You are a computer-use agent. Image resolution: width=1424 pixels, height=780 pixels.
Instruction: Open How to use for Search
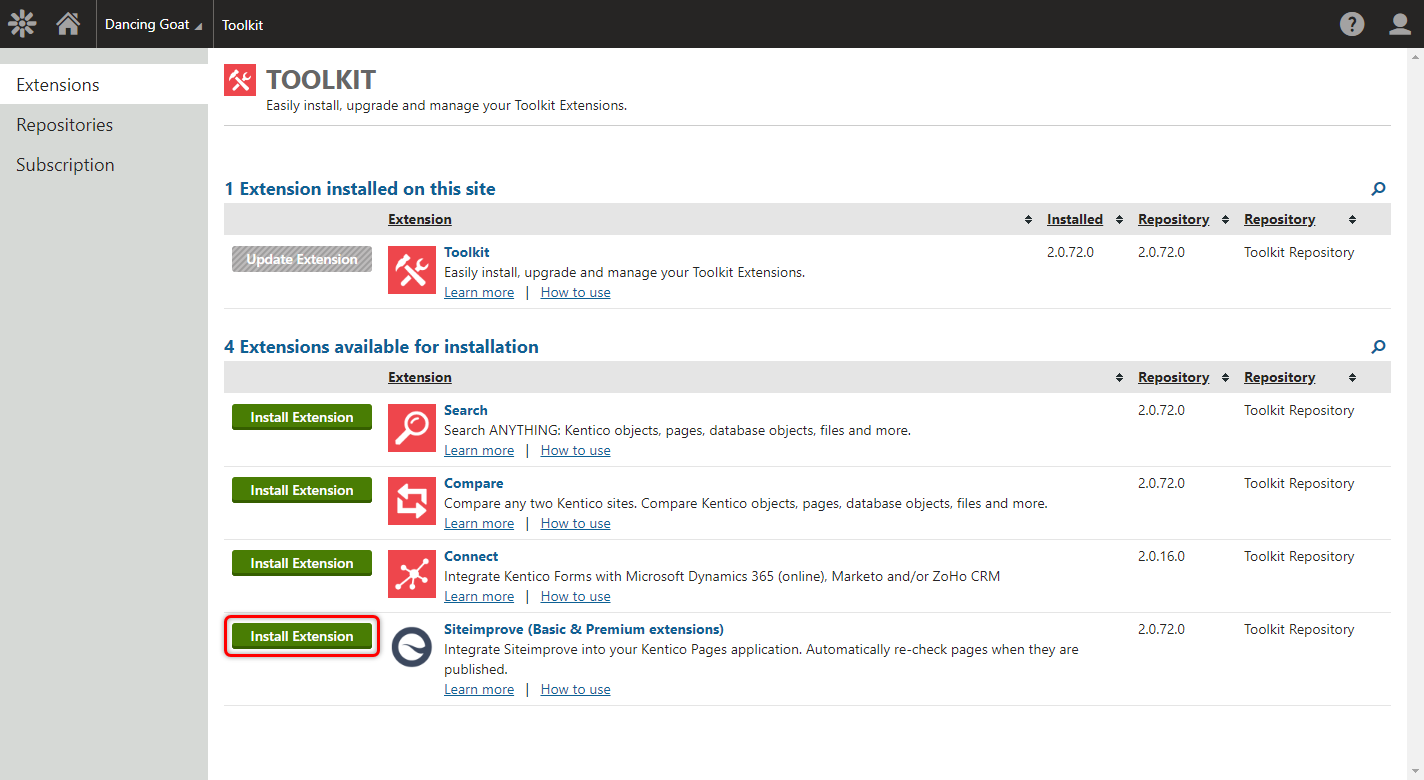coord(575,450)
